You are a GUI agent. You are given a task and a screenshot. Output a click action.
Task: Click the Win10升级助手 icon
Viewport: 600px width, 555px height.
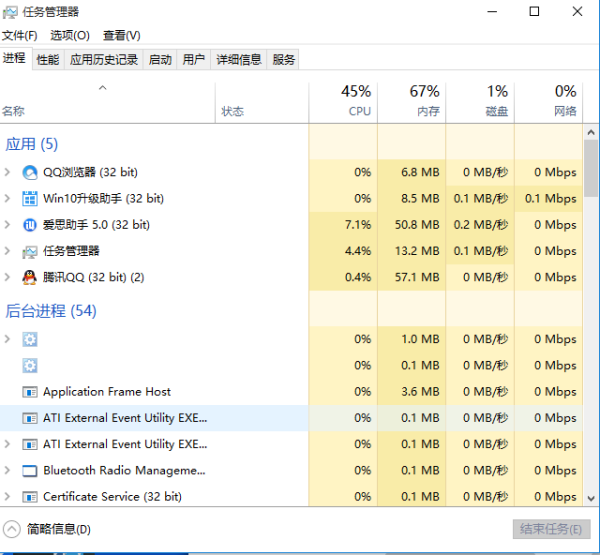(30, 198)
